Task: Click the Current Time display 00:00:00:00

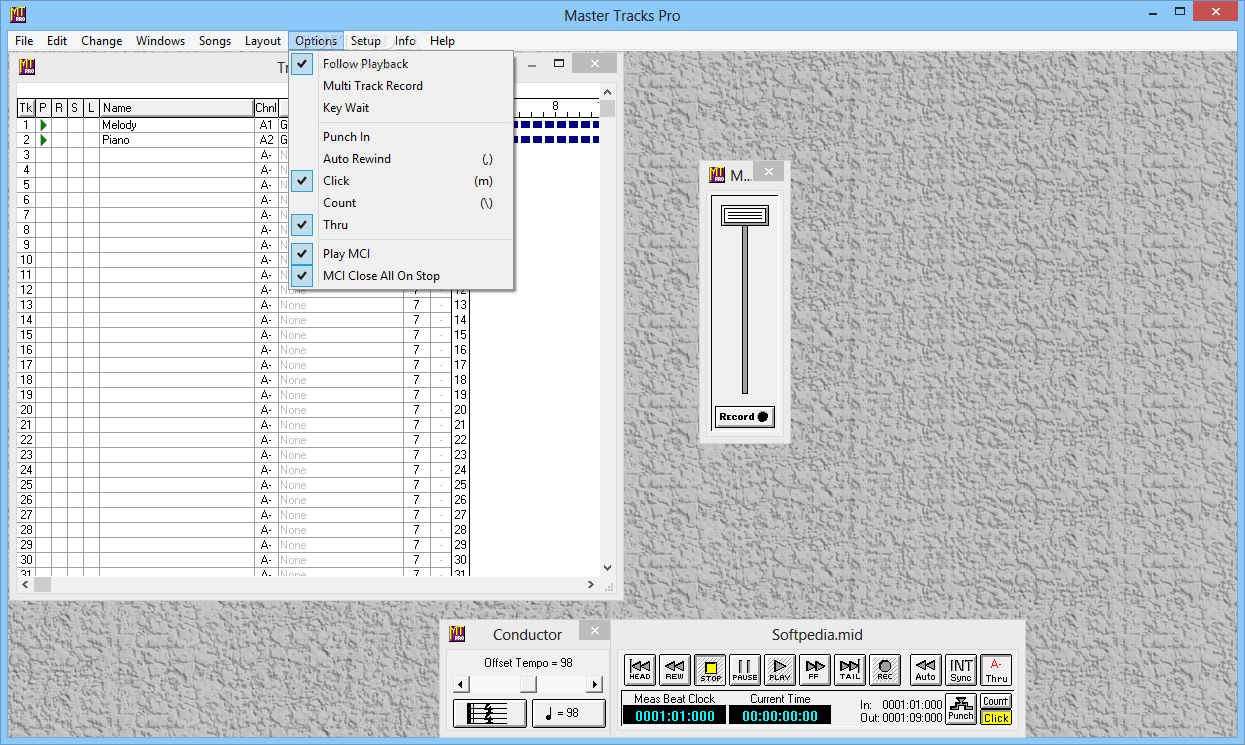Action: 780,716
